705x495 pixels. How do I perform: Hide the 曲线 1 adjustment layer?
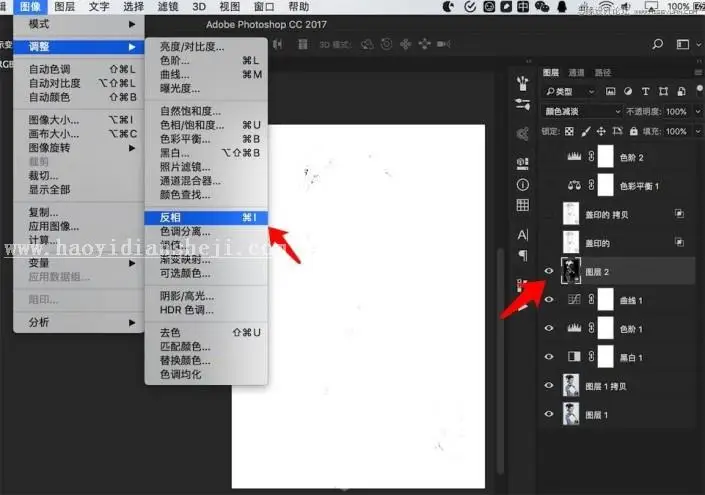pos(549,299)
